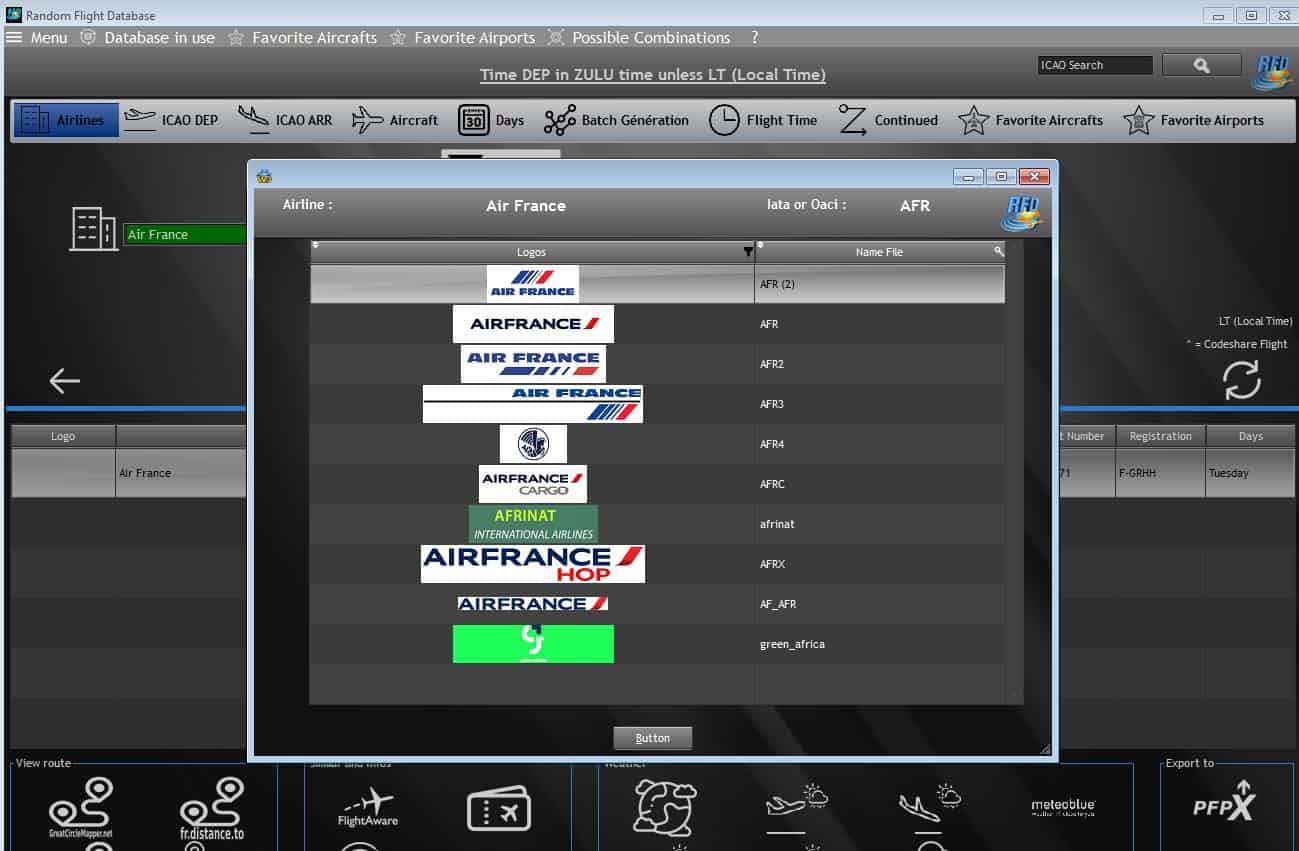Image resolution: width=1299 pixels, height=851 pixels.
Task: Click the Name File column search icon
Action: [997, 251]
